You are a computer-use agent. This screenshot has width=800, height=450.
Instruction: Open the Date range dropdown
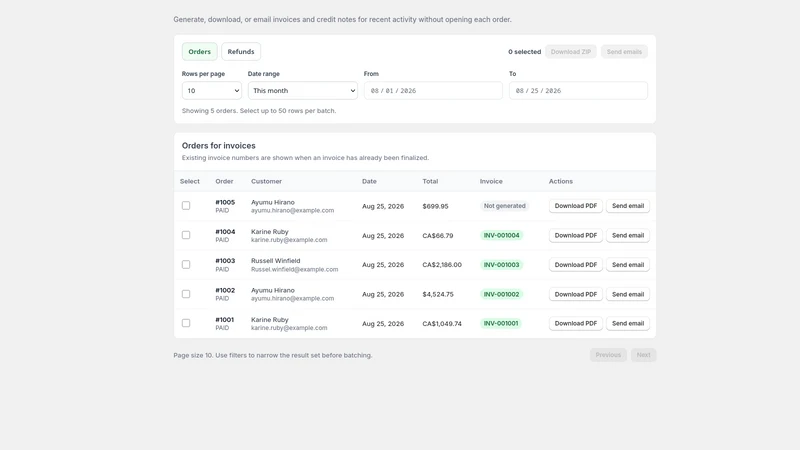(x=303, y=91)
